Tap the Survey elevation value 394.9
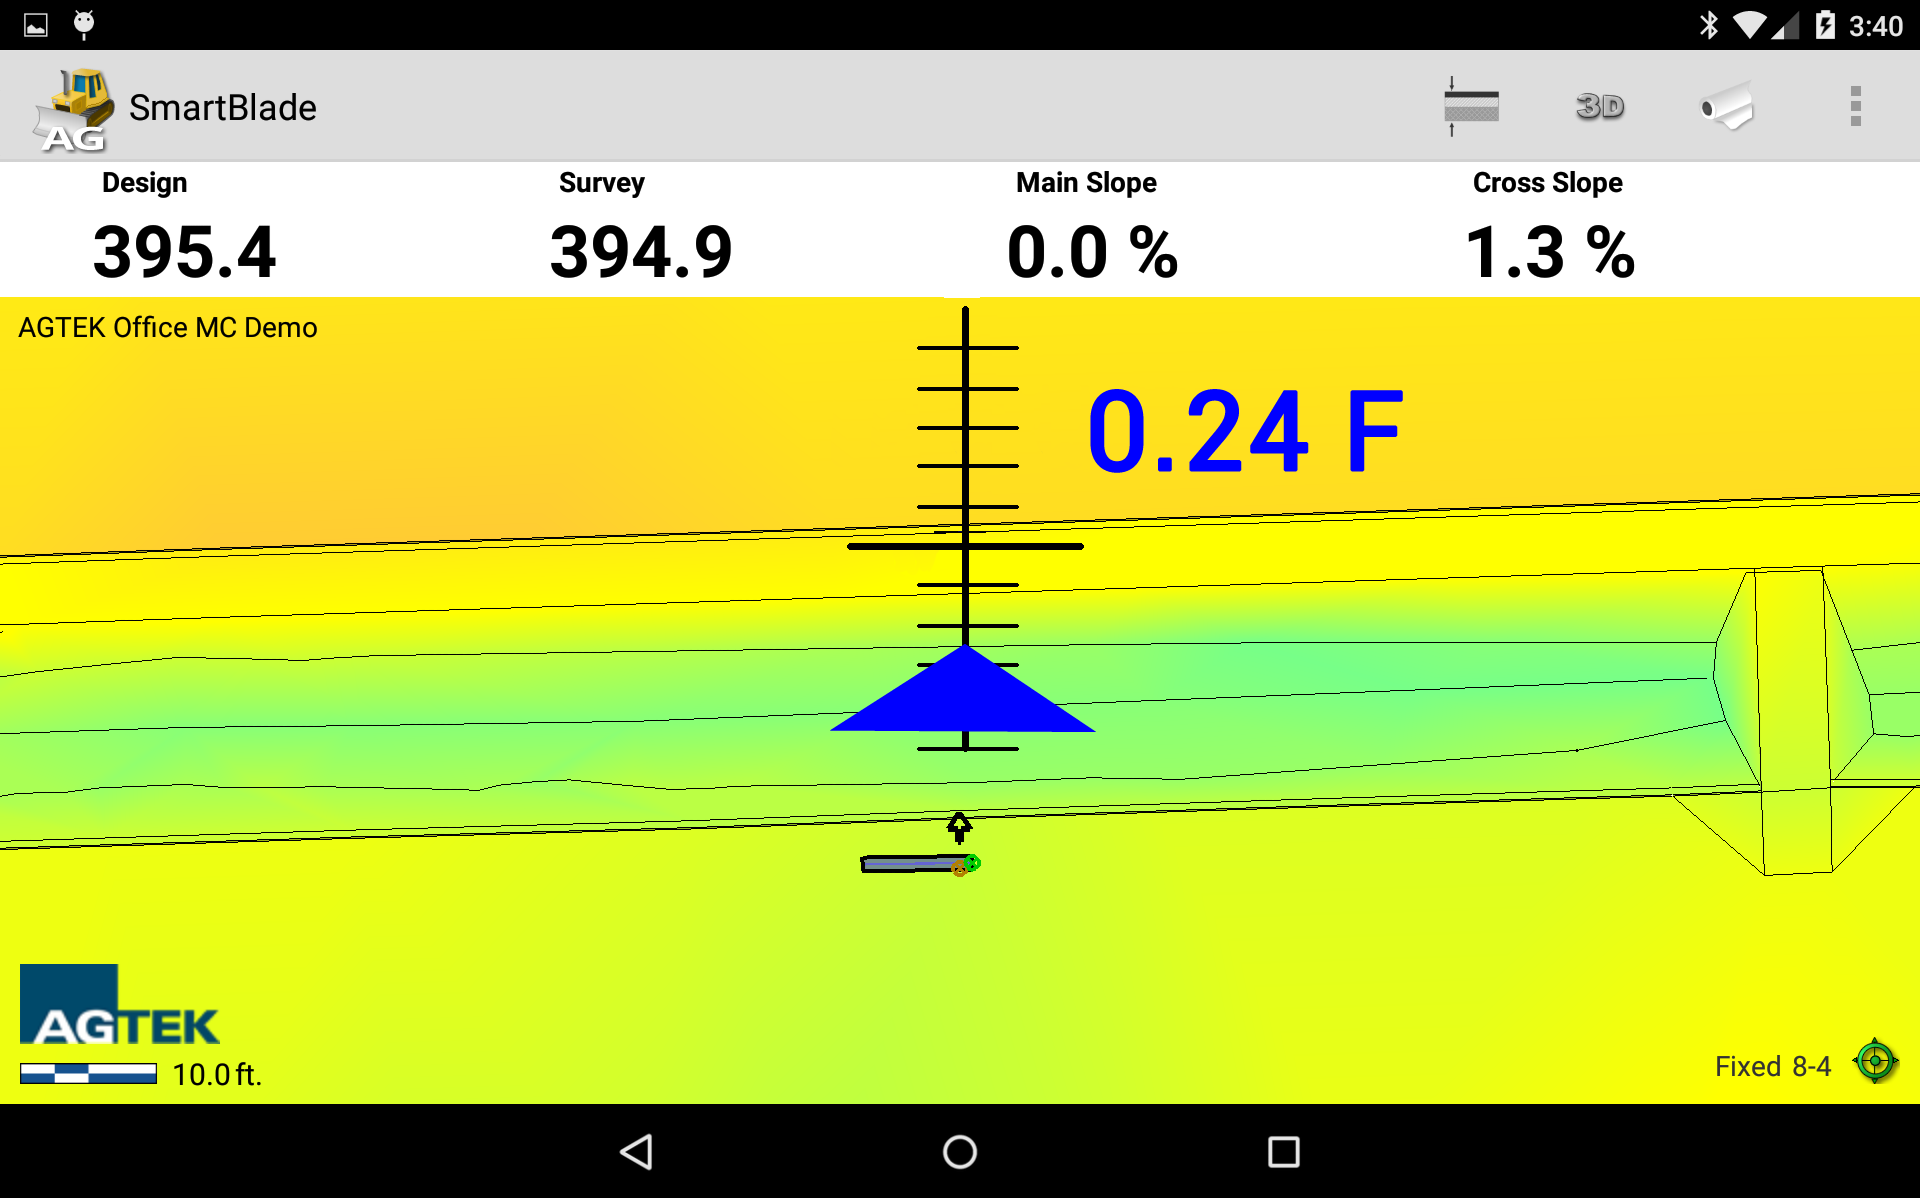This screenshot has height=1198, width=1920. (x=640, y=252)
